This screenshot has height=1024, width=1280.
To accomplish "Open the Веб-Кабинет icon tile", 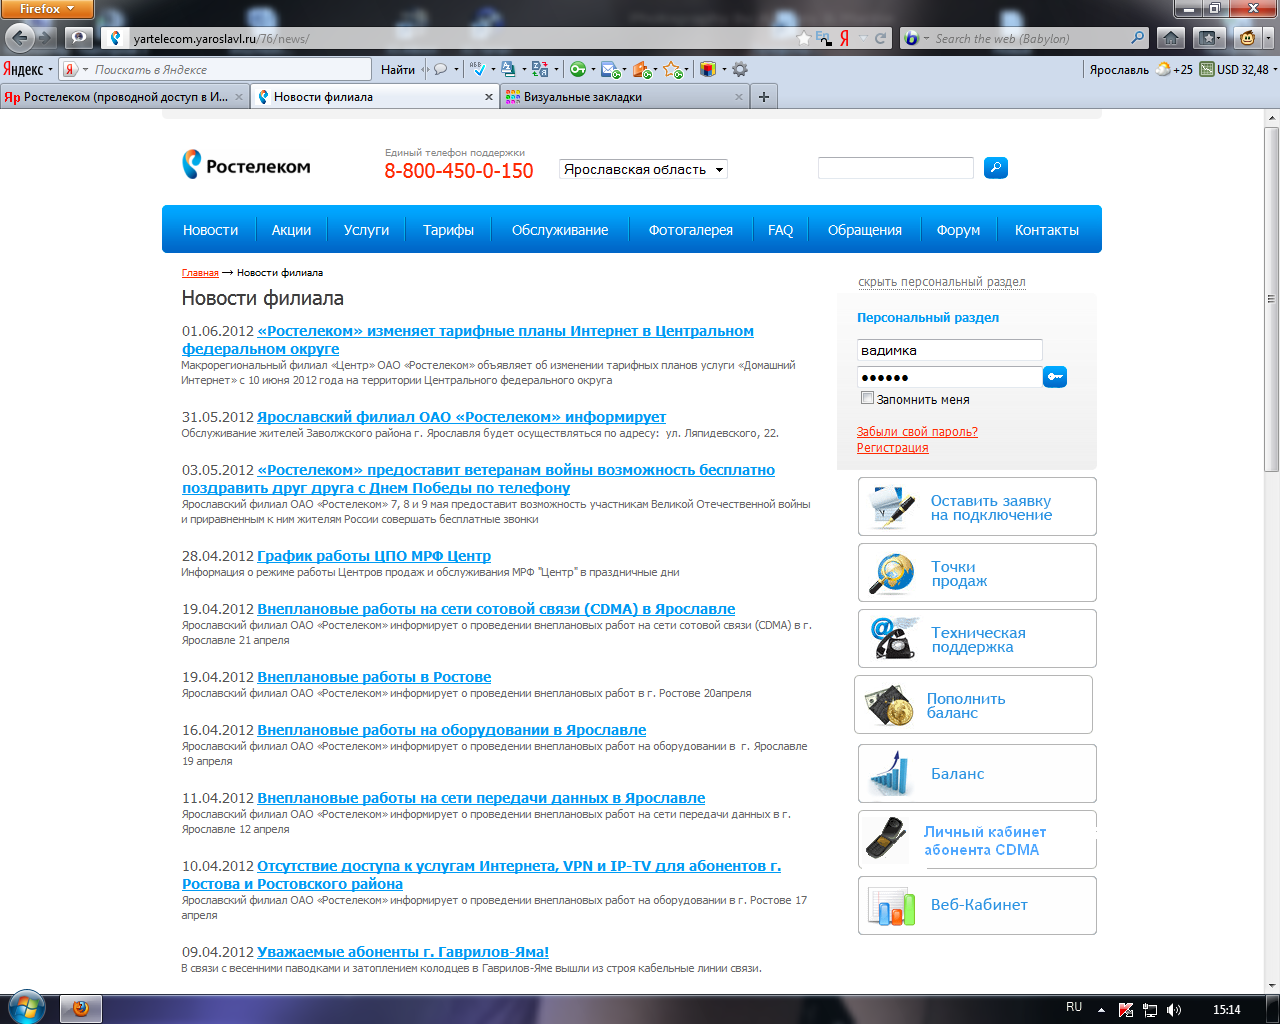I will (x=892, y=905).
